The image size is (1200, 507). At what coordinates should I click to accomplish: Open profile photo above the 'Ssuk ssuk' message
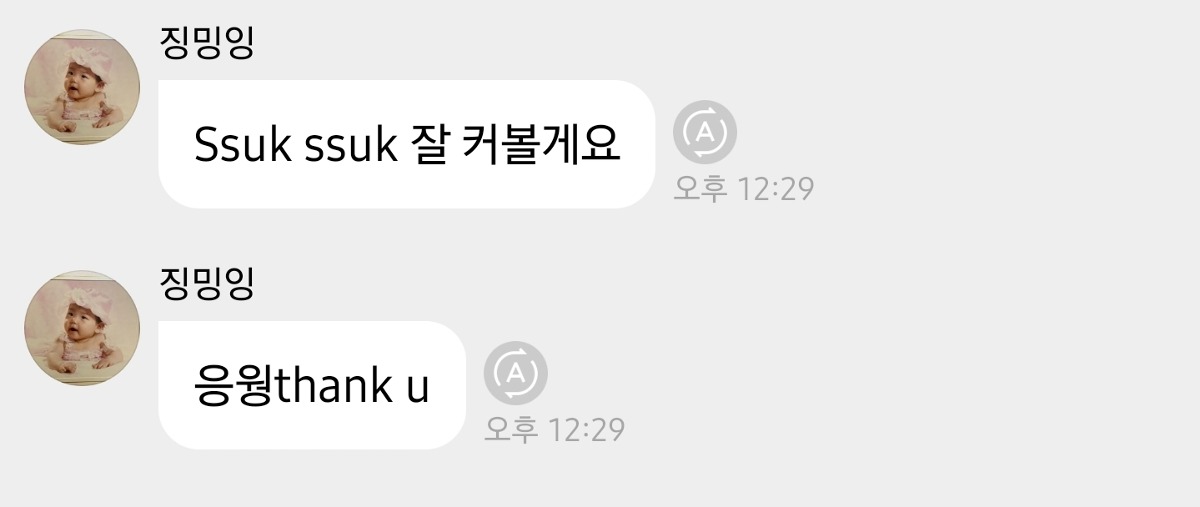coord(82,87)
